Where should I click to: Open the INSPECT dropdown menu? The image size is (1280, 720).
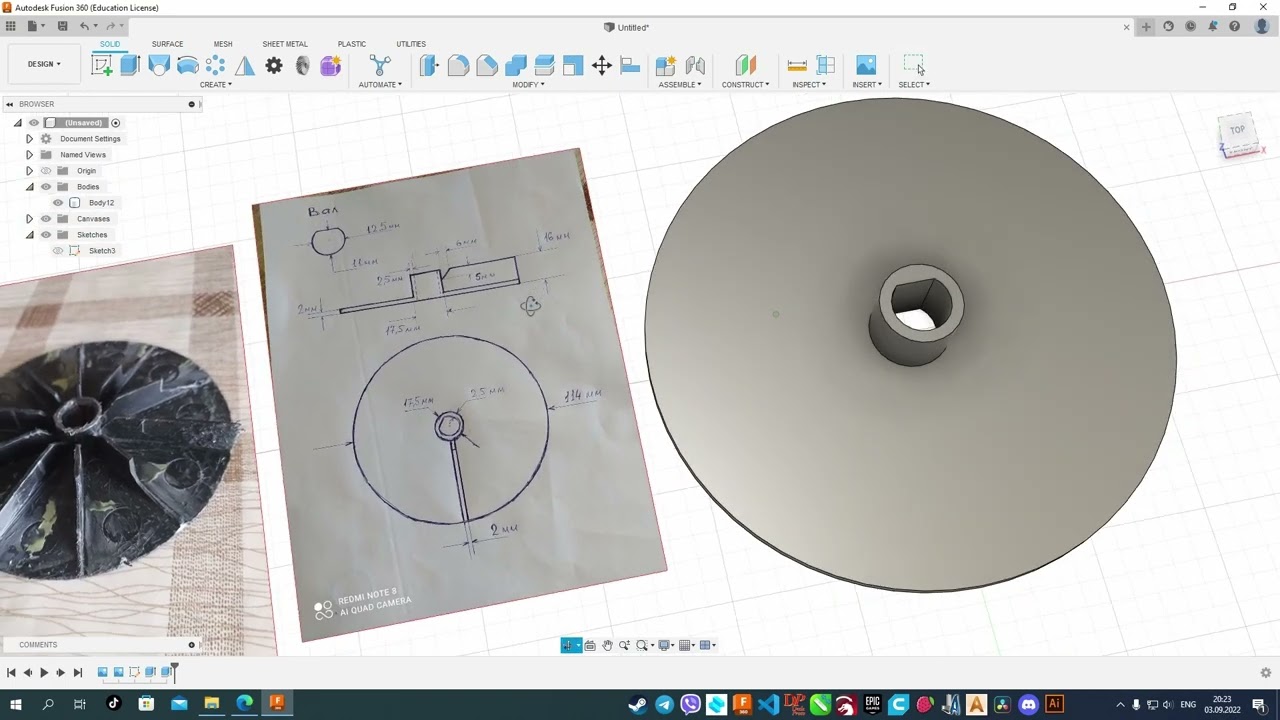pyautogui.click(x=809, y=85)
